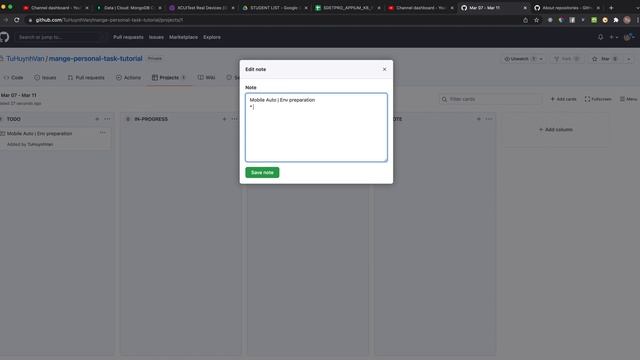
Task: Open Mobile Auto card options ellipsis
Action: pos(103,133)
